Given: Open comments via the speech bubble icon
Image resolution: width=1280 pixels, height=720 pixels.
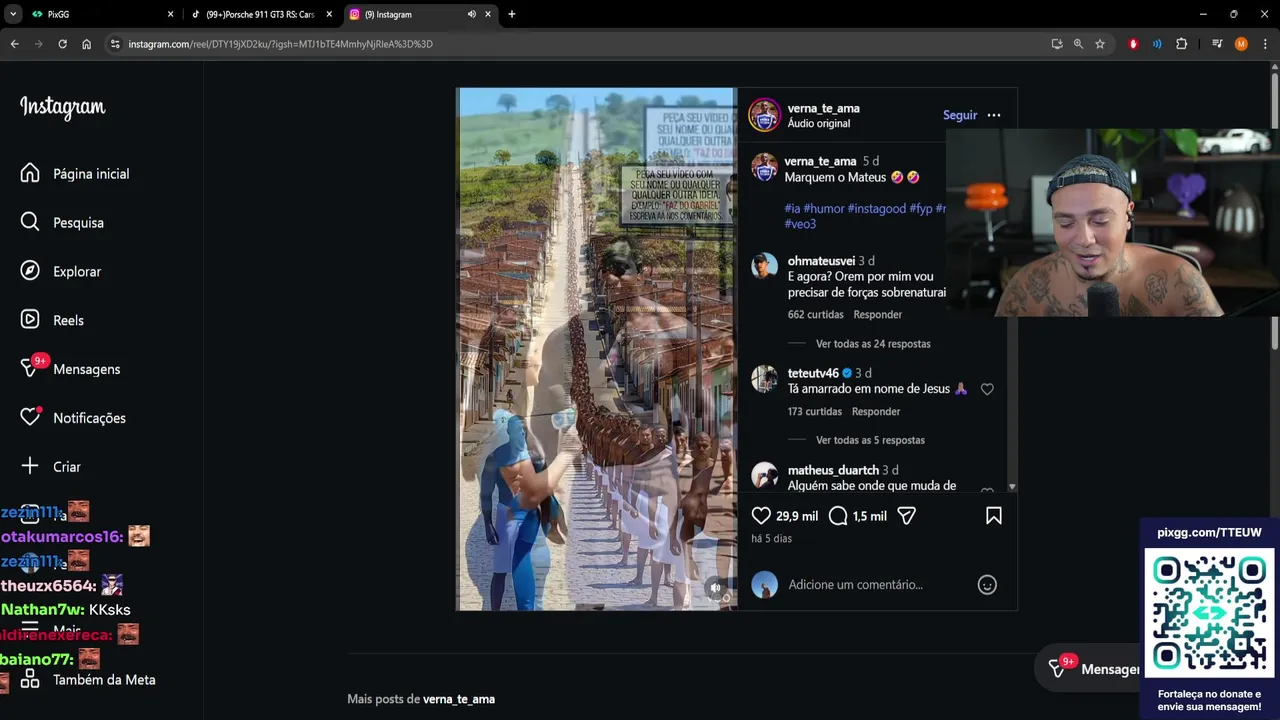Looking at the screenshot, I should 838,516.
